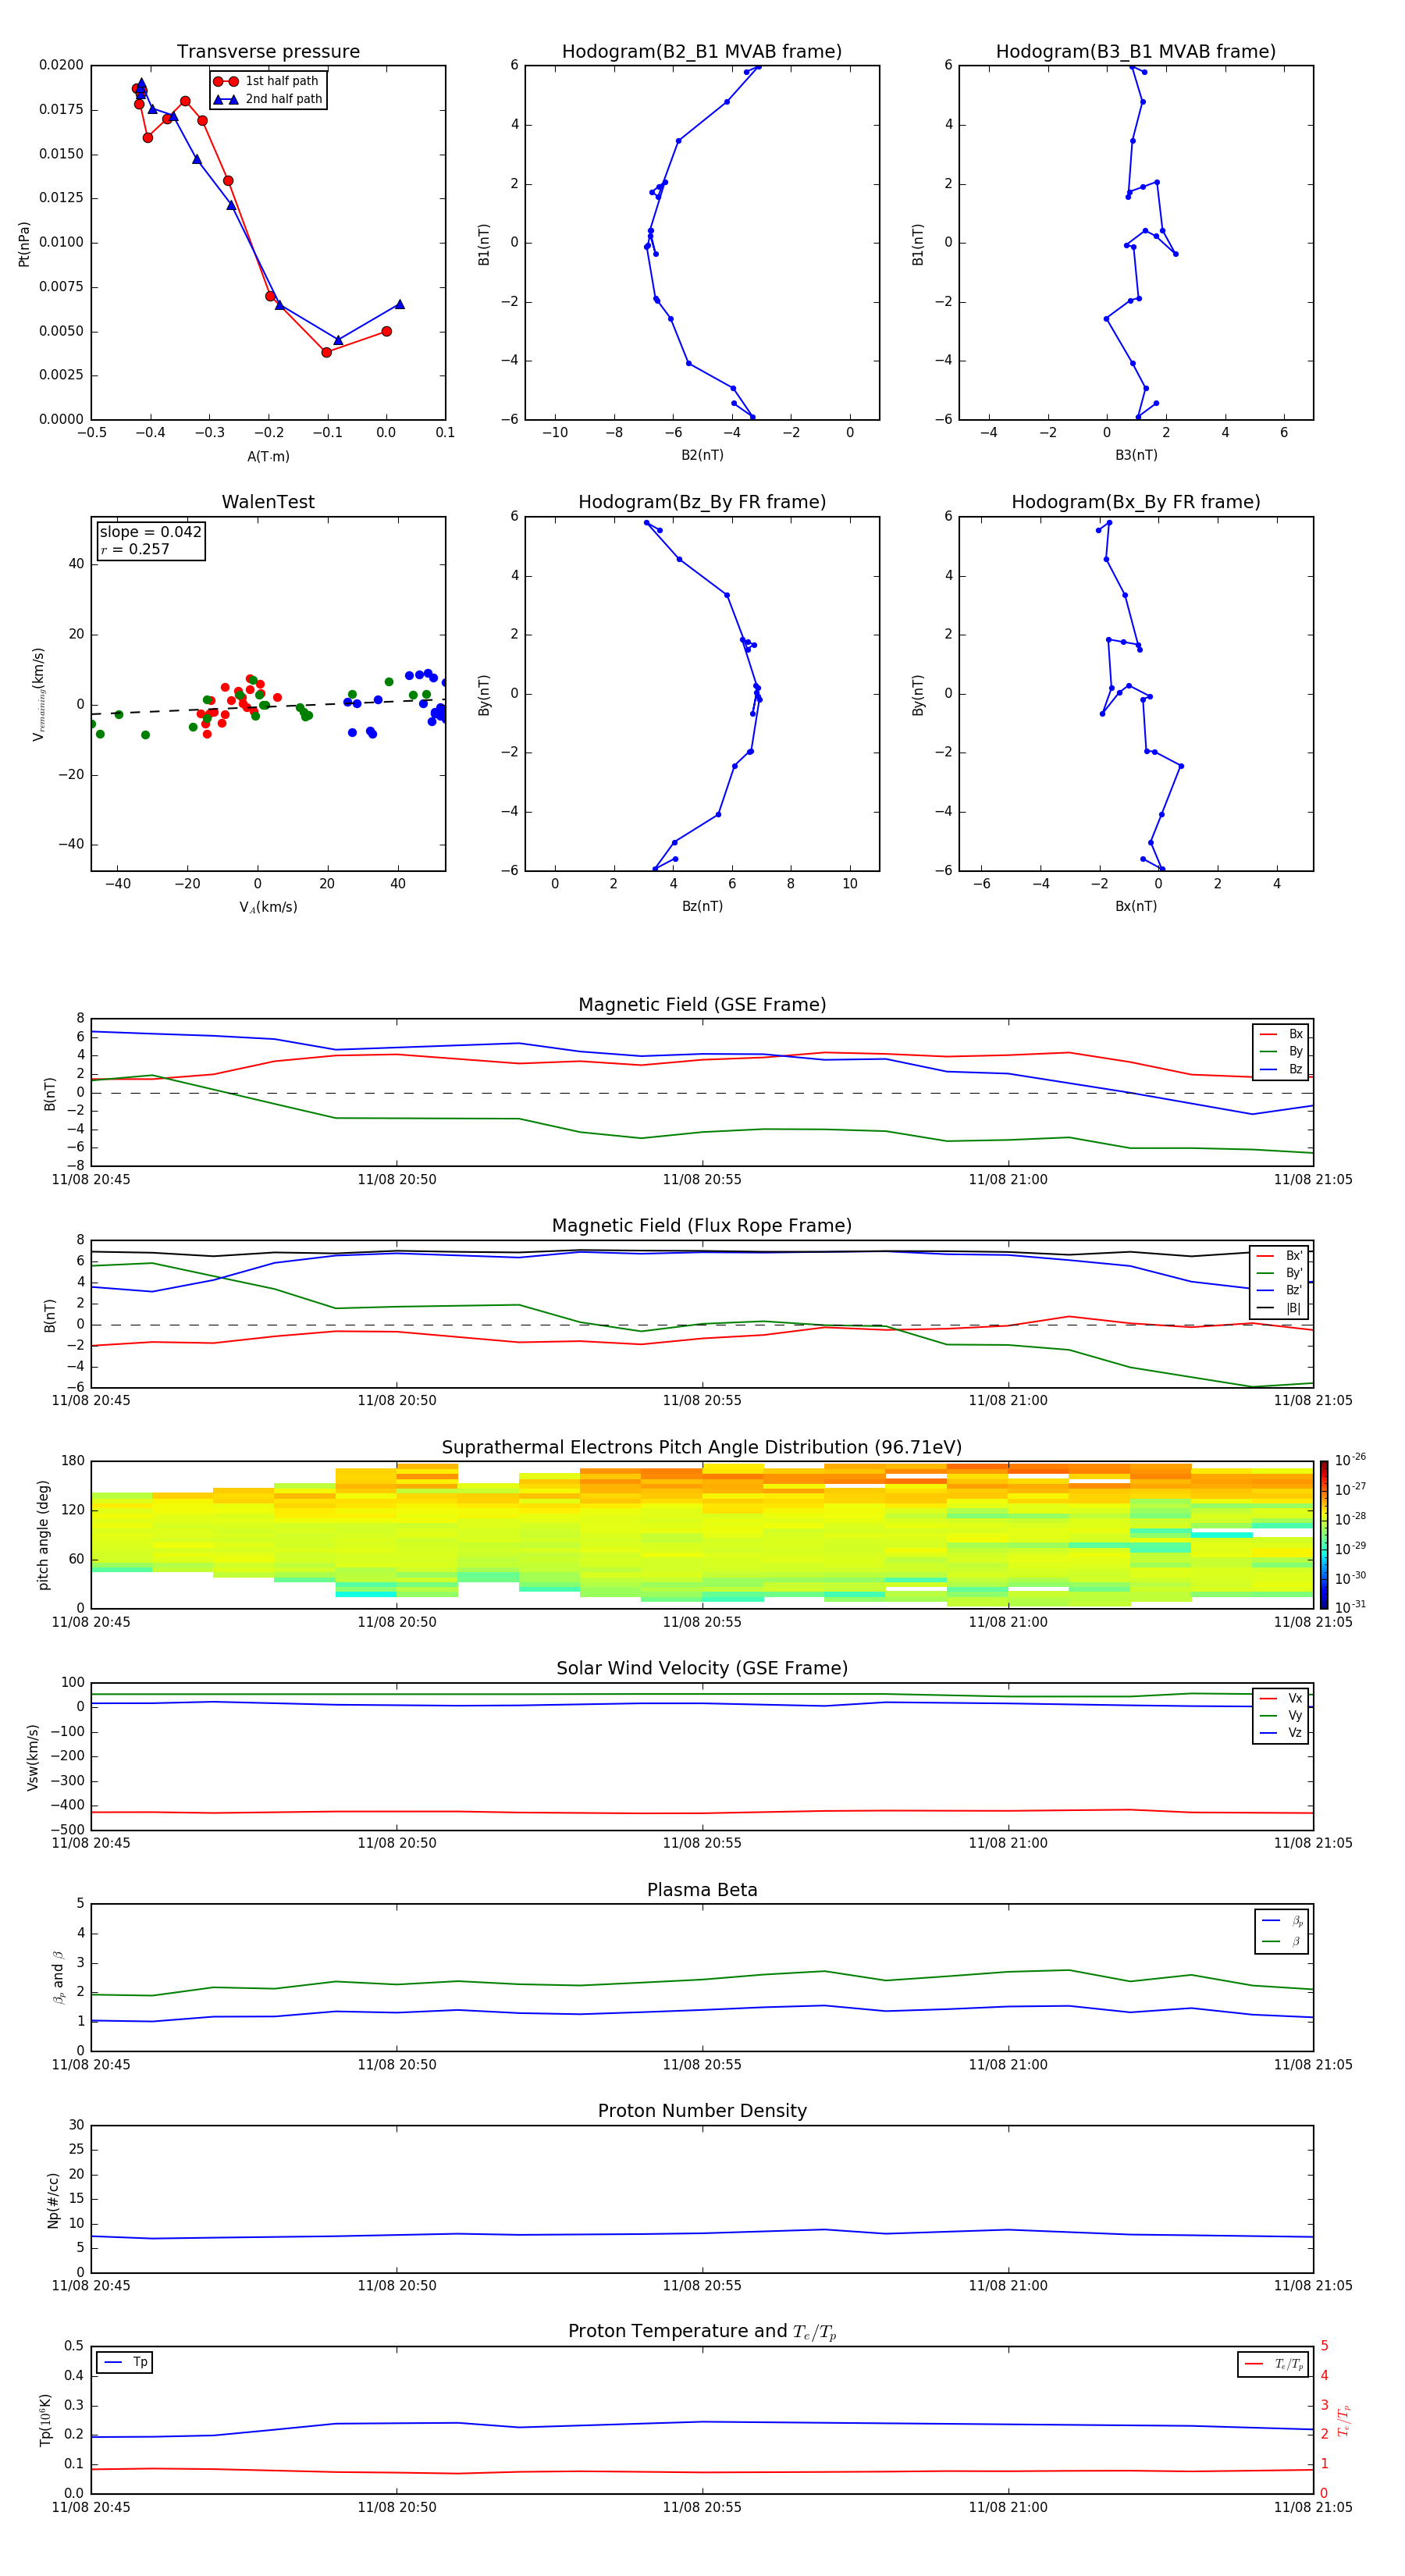
Task: Click the pitch angle heatmap
Action: pos(702,1535)
